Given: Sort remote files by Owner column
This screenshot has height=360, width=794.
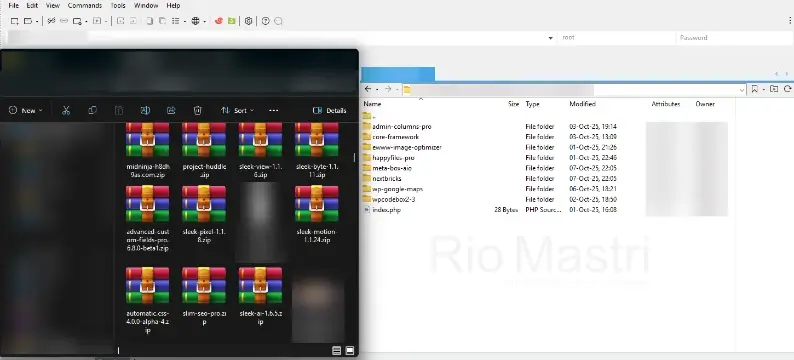Looking at the screenshot, I should 705,104.
